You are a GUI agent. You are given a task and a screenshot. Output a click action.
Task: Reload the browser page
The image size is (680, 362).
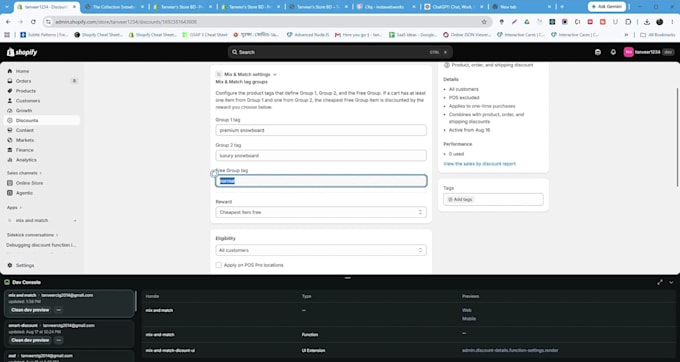tap(33, 22)
